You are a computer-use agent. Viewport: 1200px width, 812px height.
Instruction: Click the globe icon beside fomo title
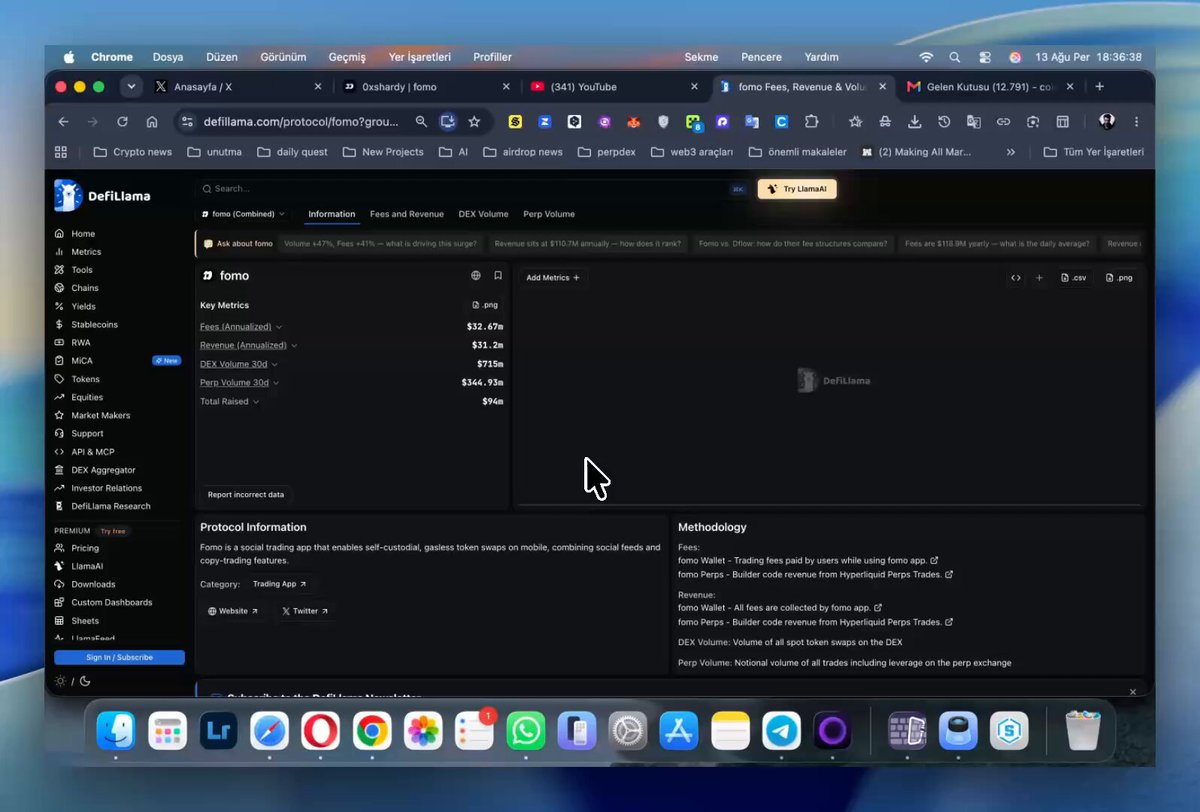pyautogui.click(x=476, y=276)
